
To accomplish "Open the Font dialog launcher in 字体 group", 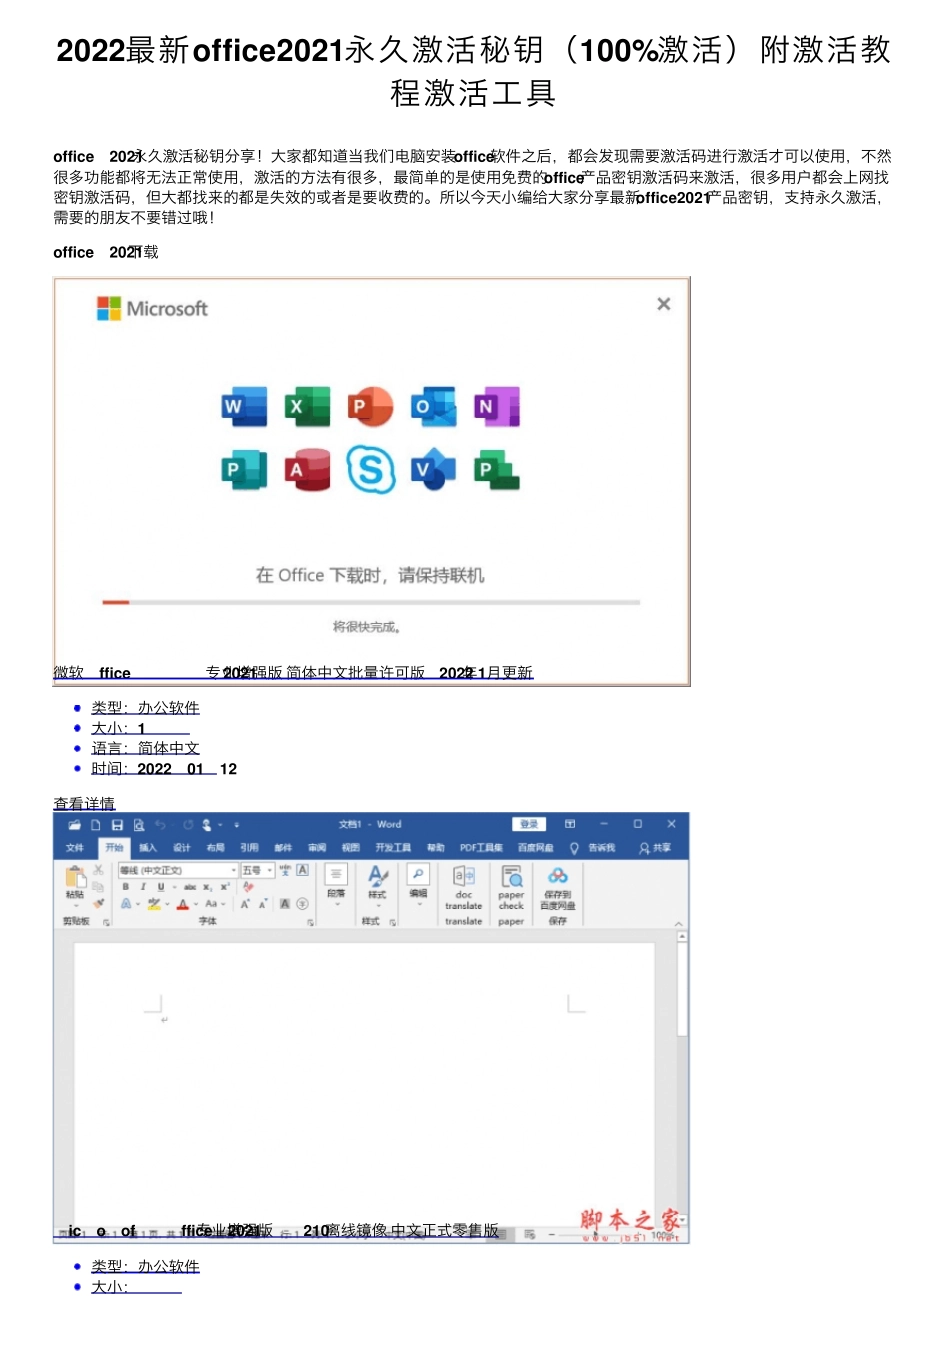I will click(x=310, y=921).
